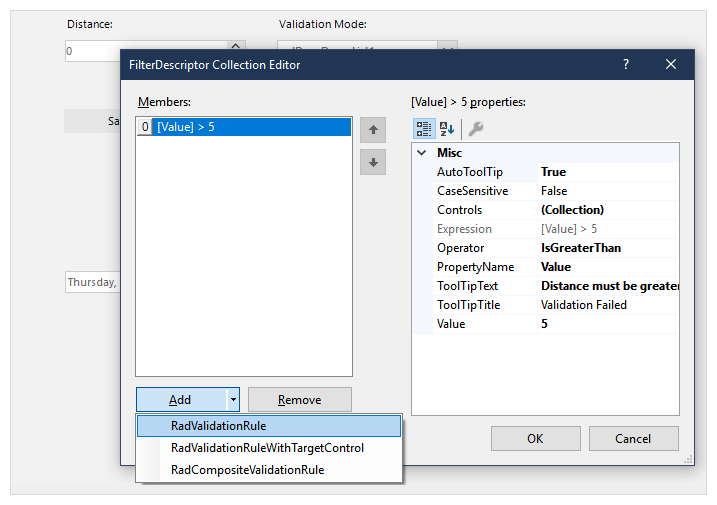Move selected member down with arrow
717x505 pixels.
[x=373, y=162]
